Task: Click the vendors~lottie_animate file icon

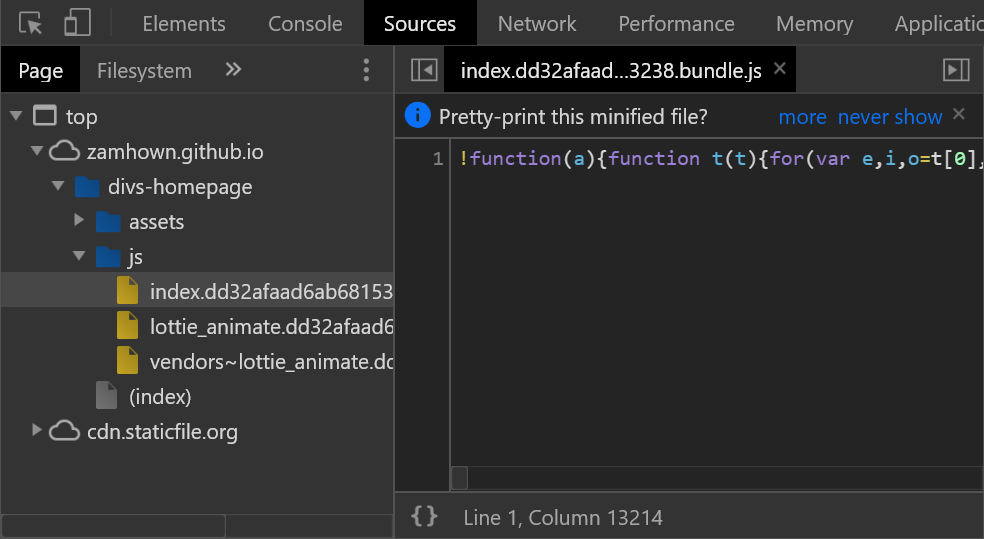Action: 127,361
